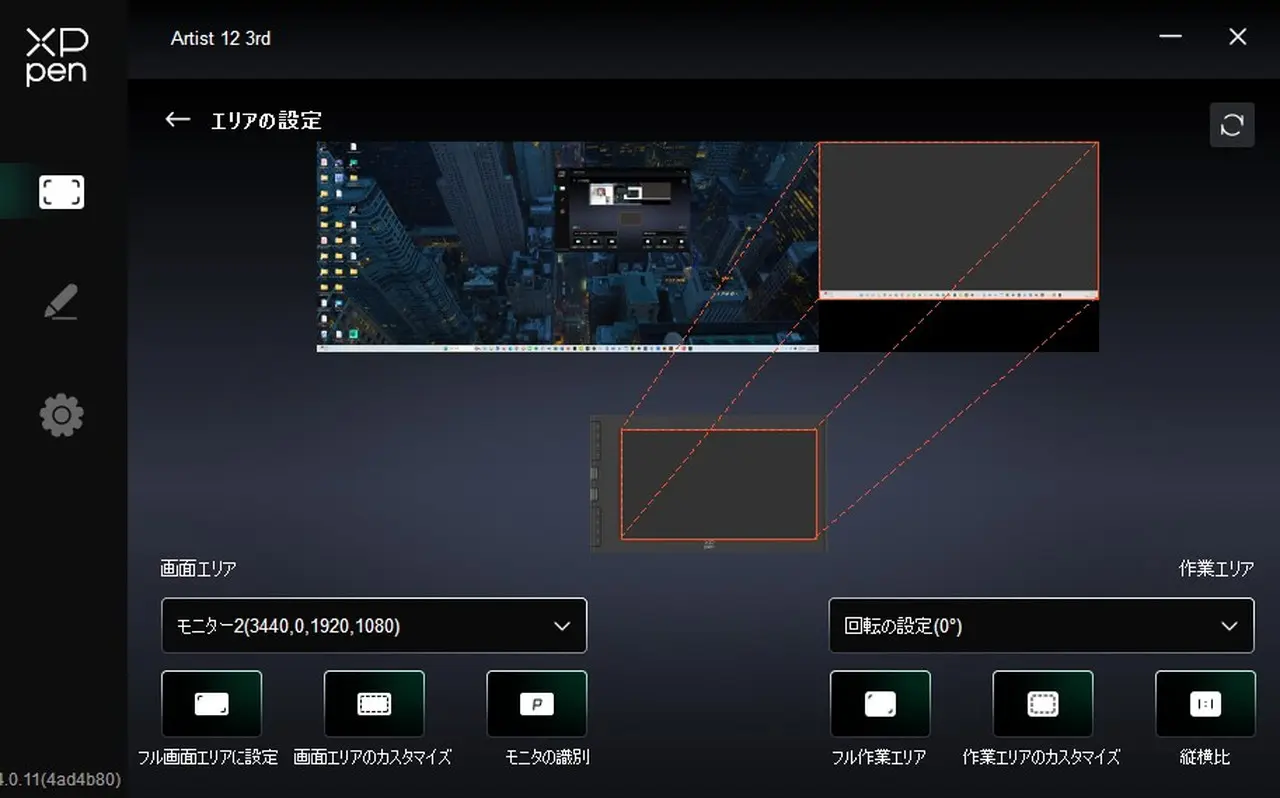Identify monitors with モニタの識別 button

click(536, 704)
